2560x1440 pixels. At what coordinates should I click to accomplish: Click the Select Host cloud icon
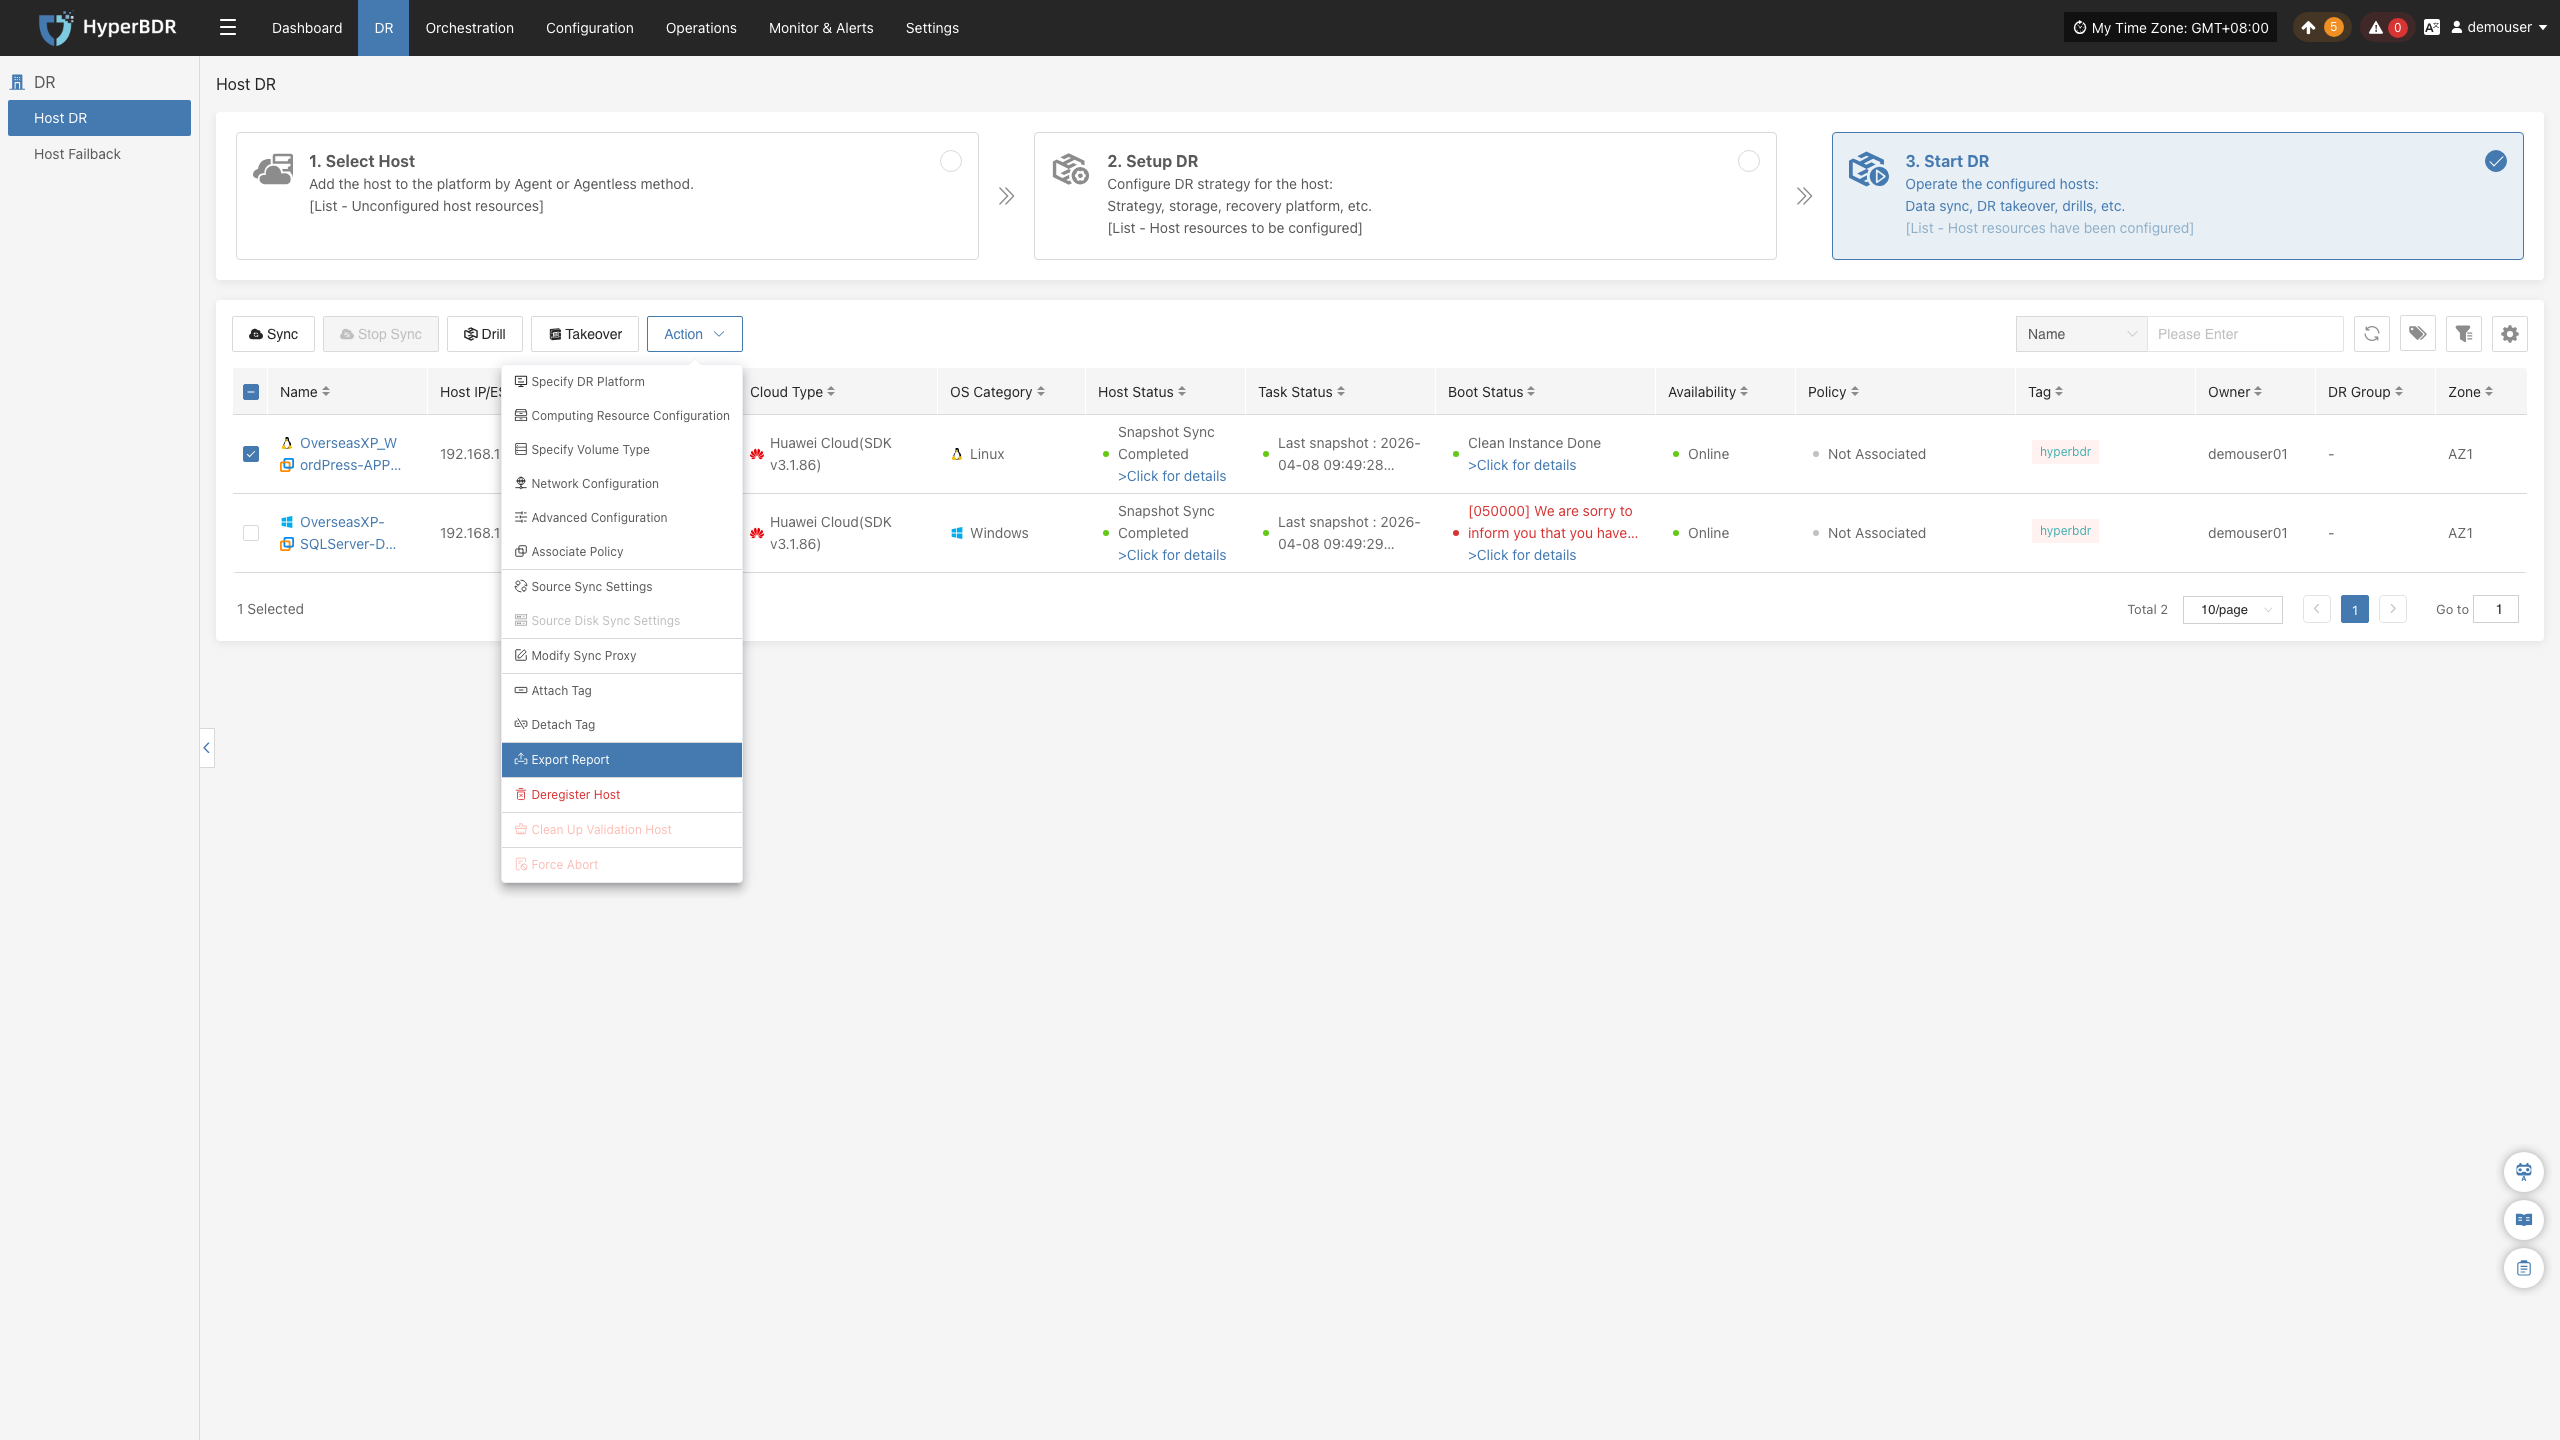[x=273, y=170]
